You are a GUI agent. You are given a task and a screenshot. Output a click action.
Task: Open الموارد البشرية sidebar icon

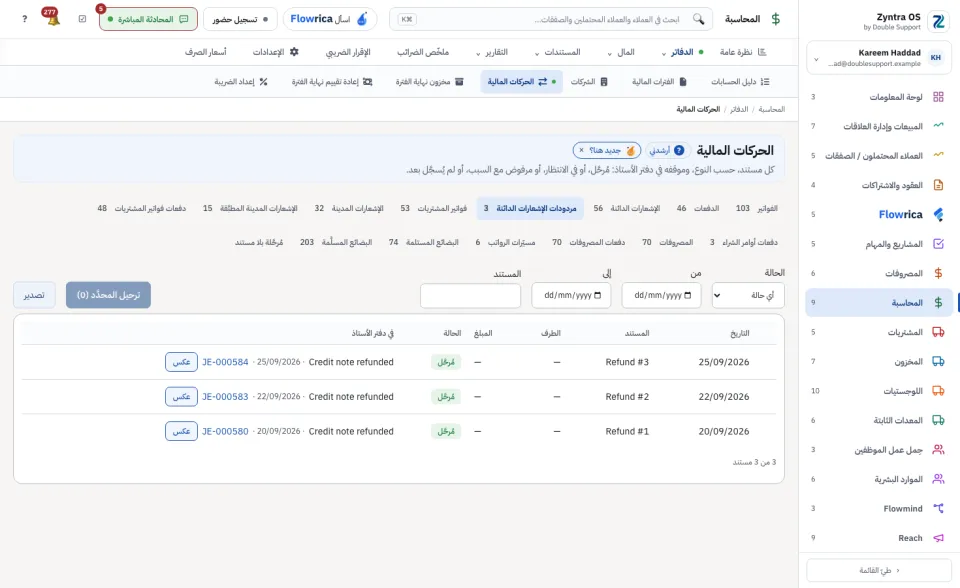[938, 479]
